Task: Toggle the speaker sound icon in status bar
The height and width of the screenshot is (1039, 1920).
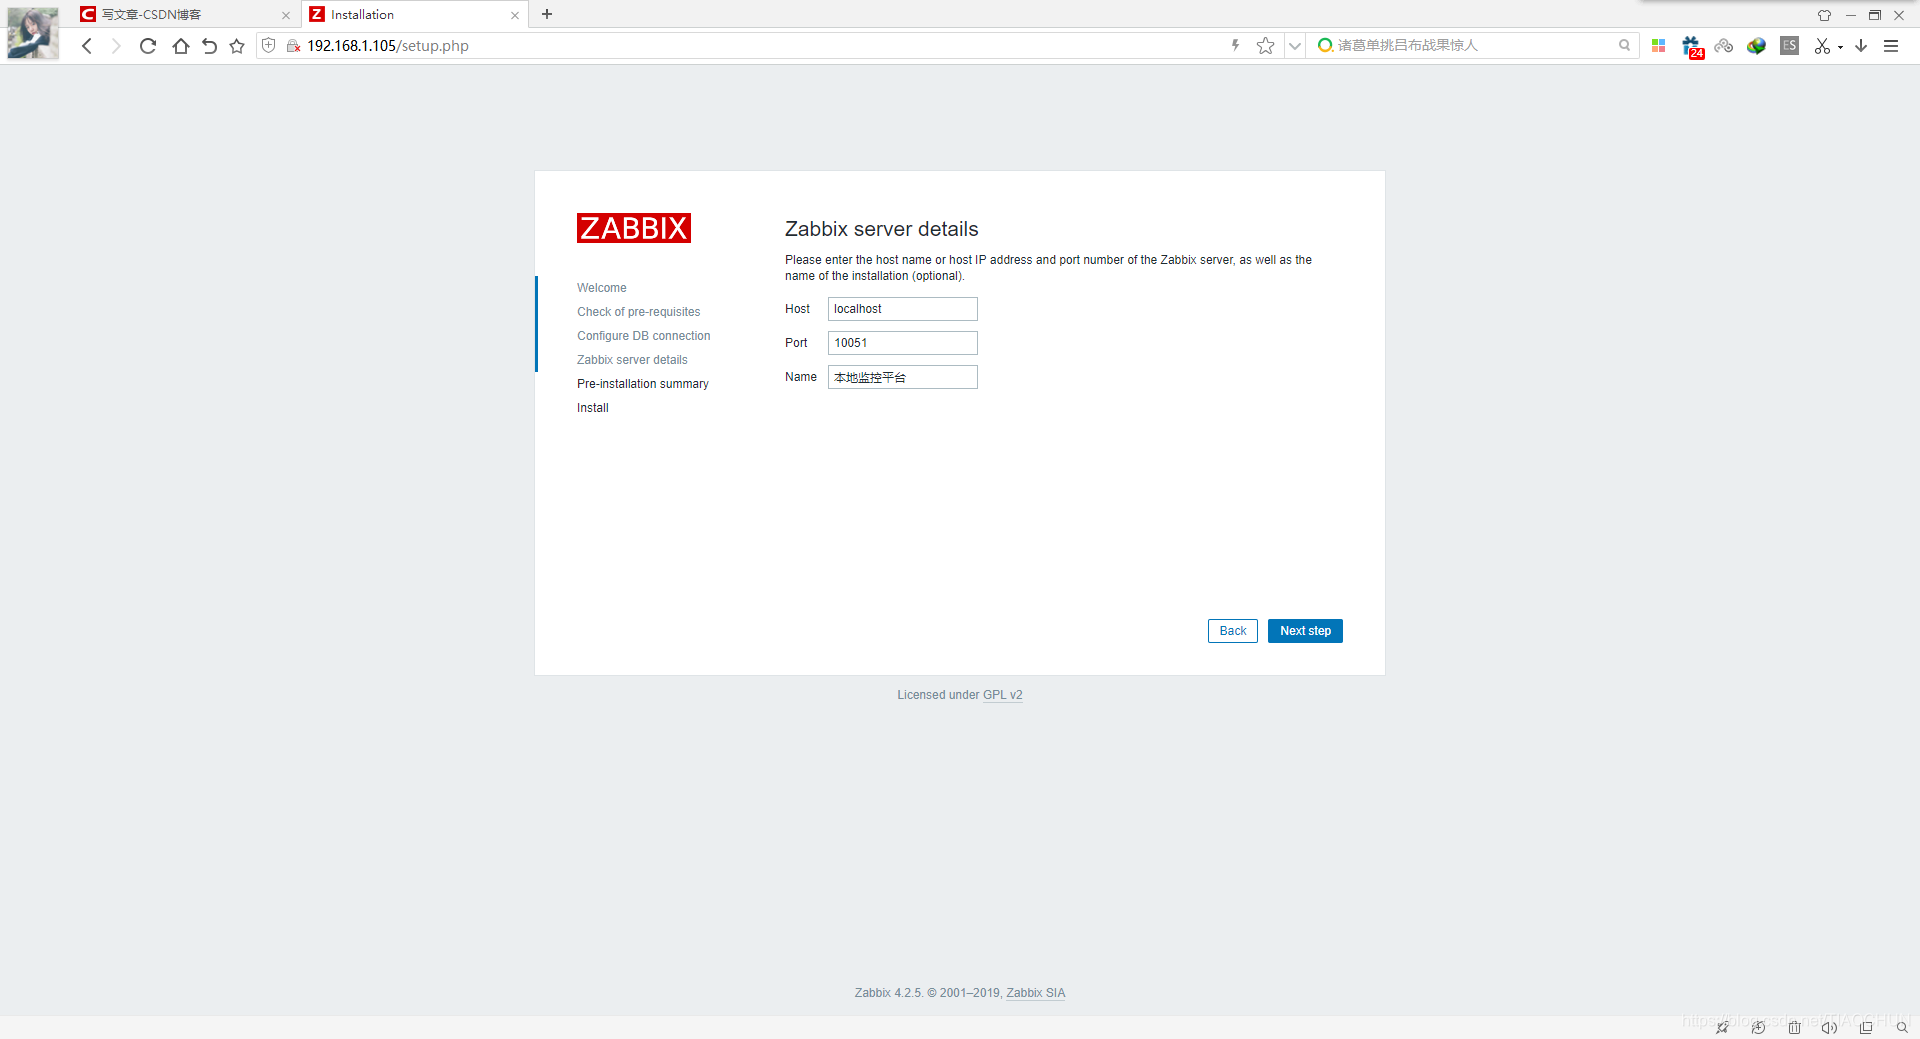Action: tap(1829, 1027)
